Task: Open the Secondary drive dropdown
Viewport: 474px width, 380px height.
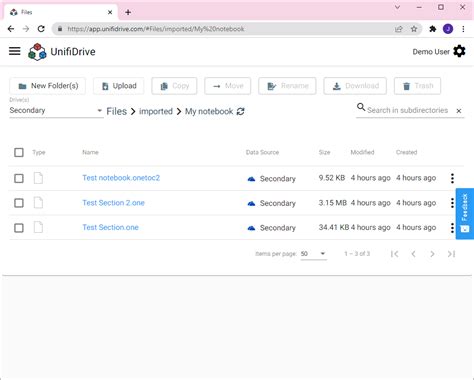Action: (56, 110)
